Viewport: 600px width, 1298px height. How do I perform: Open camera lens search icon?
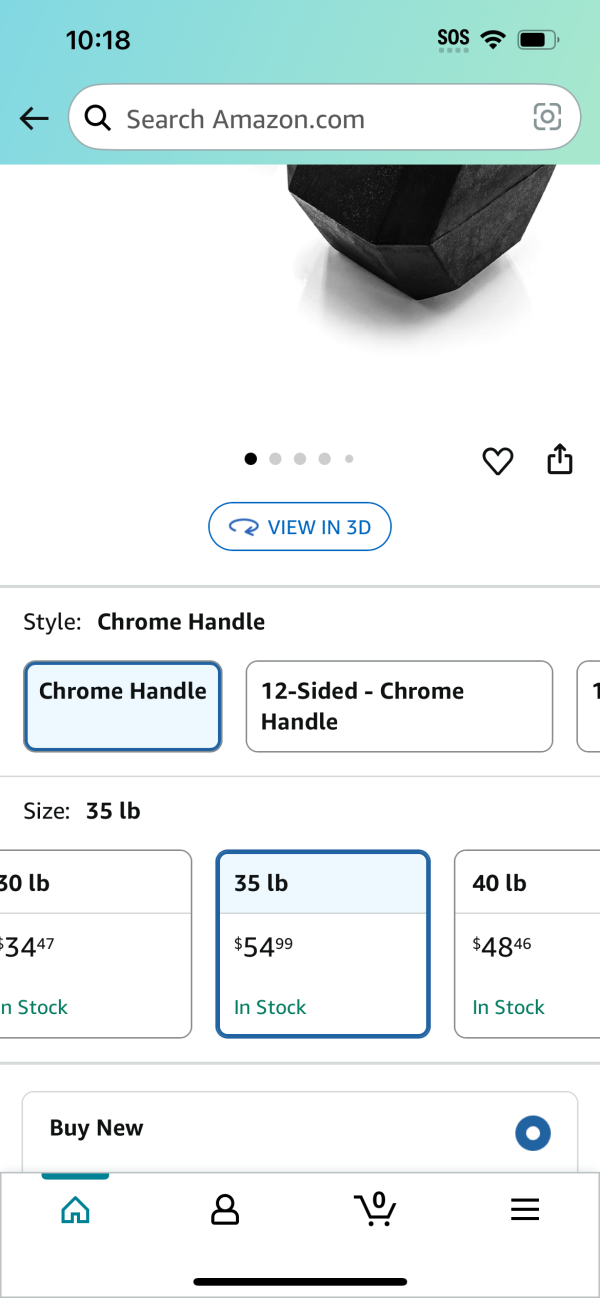(547, 118)
